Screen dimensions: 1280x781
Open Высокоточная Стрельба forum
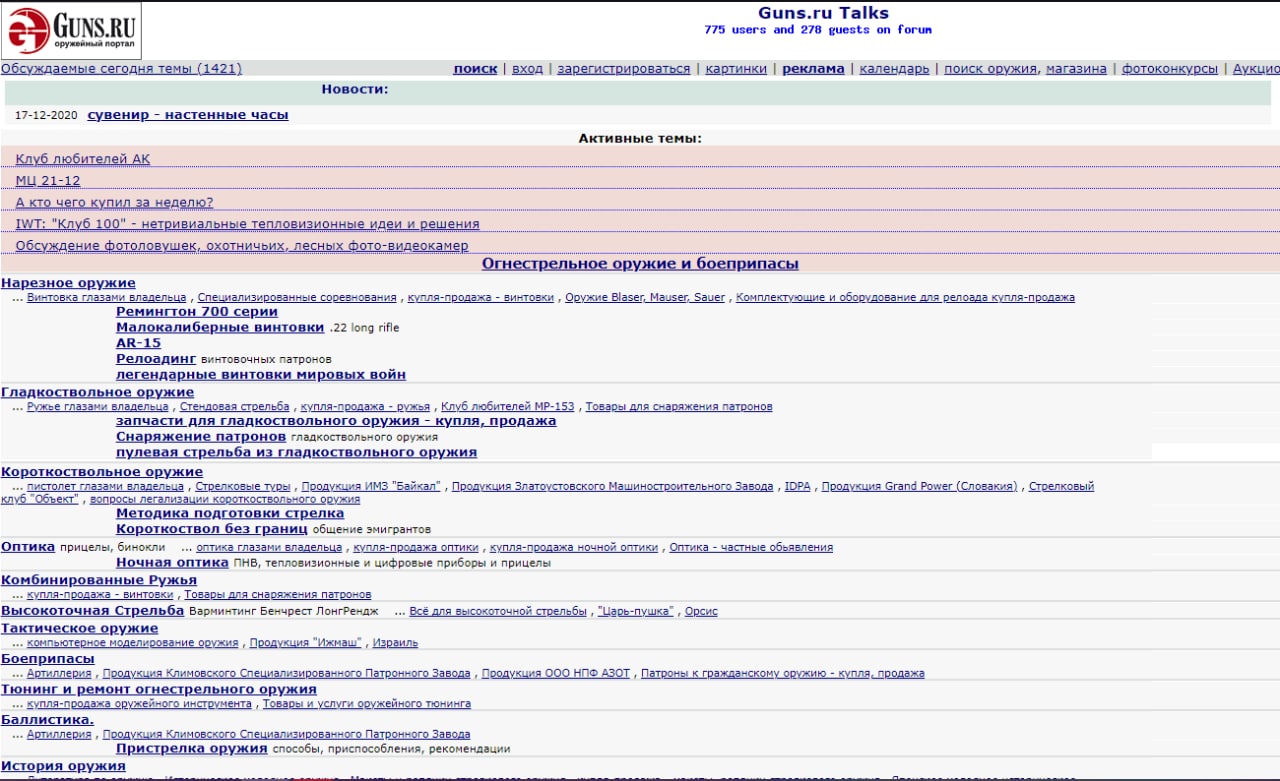coord(93,611)
